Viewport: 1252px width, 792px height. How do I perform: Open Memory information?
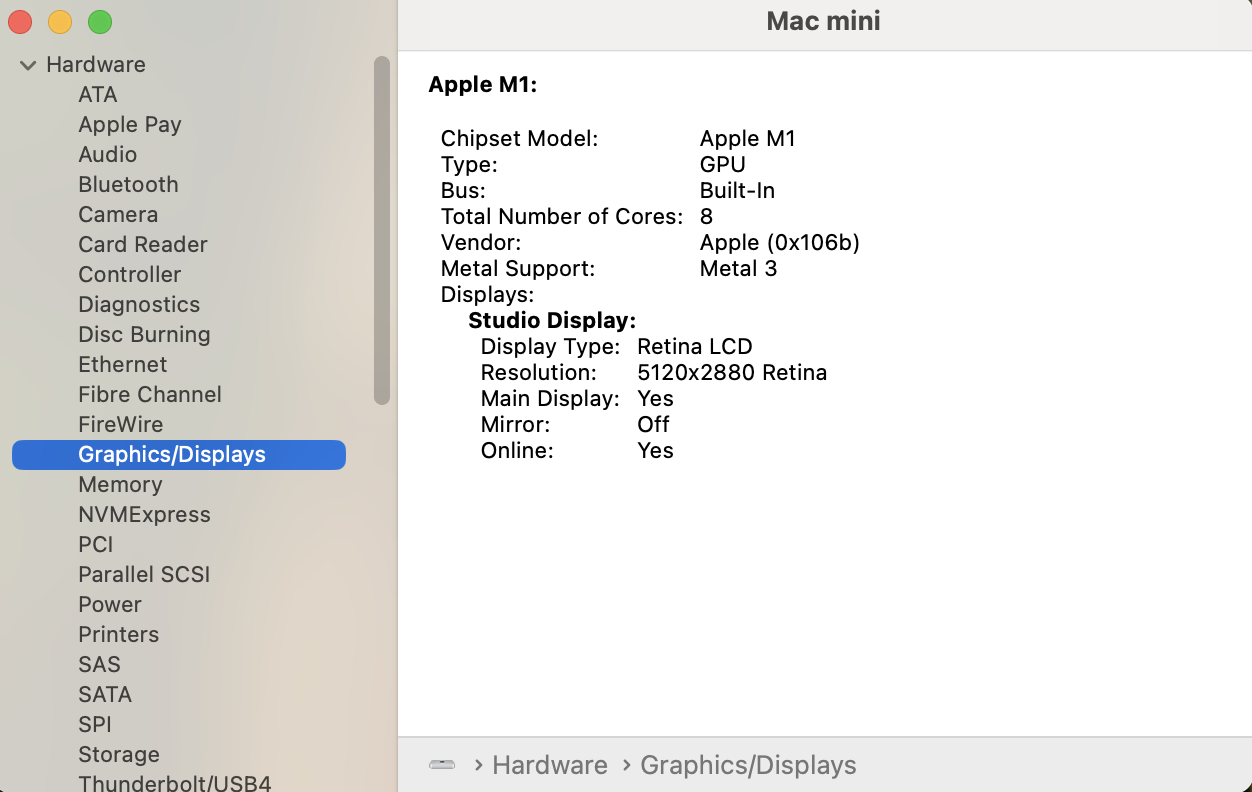point(120,484)
